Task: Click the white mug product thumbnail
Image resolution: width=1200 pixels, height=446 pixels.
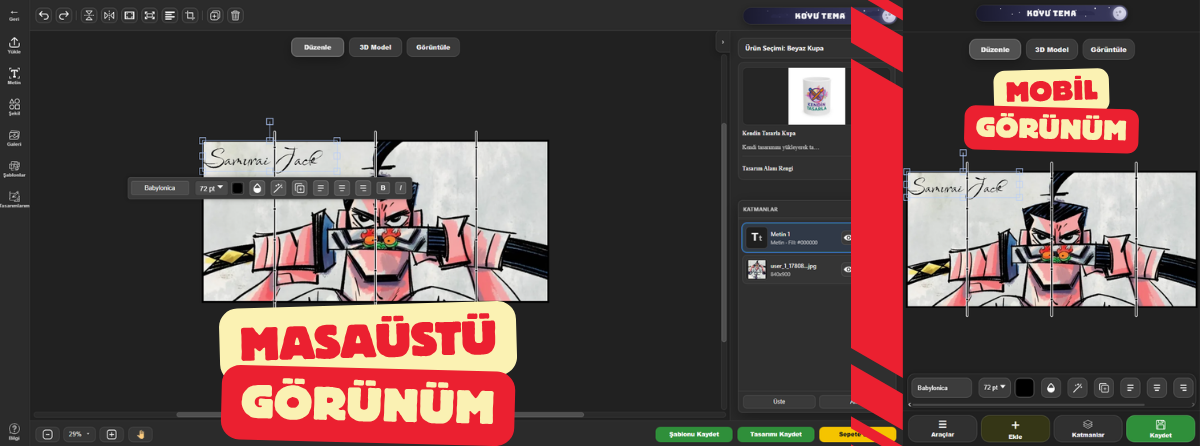Action: (816, 96)
